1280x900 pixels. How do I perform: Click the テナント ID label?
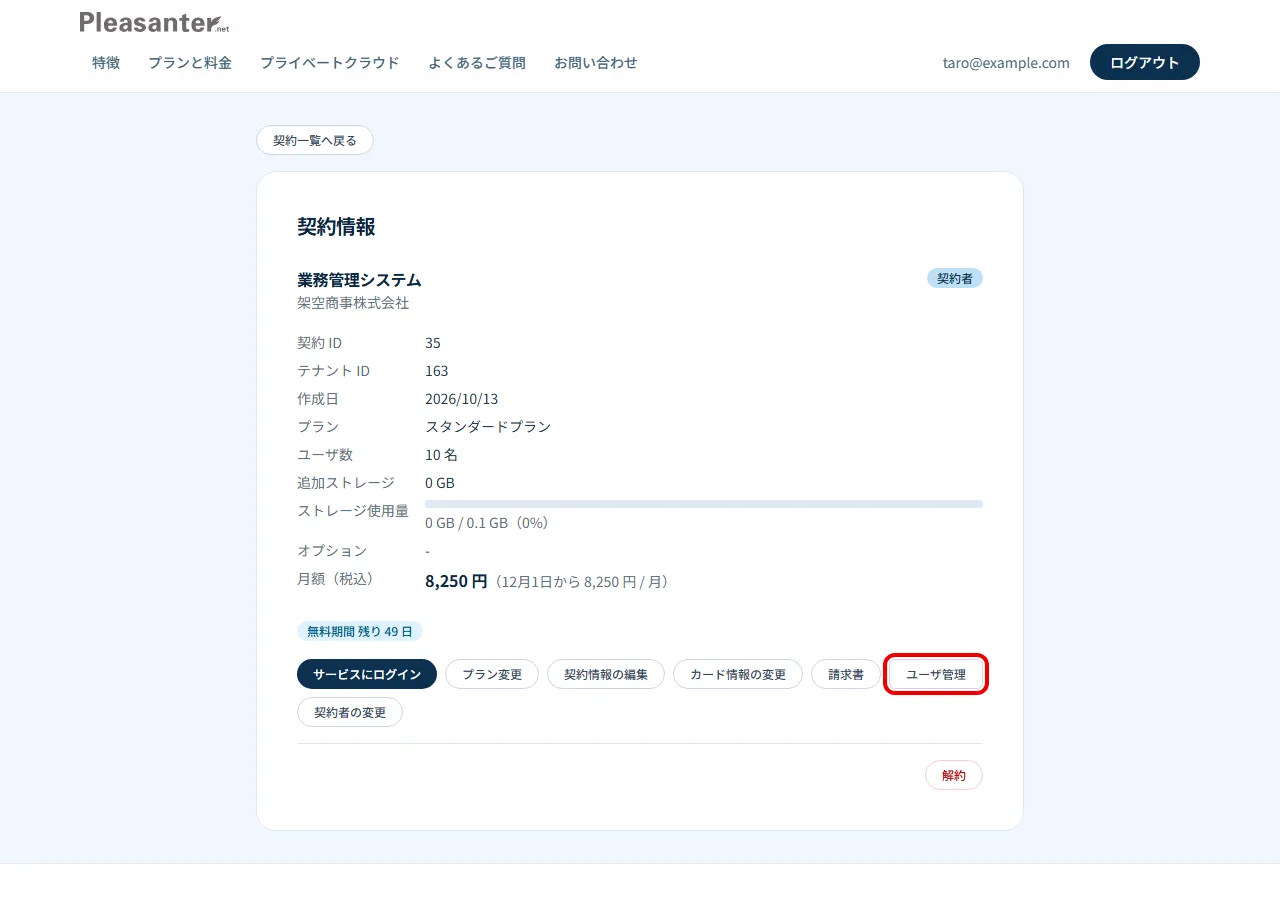coord(333,371)
